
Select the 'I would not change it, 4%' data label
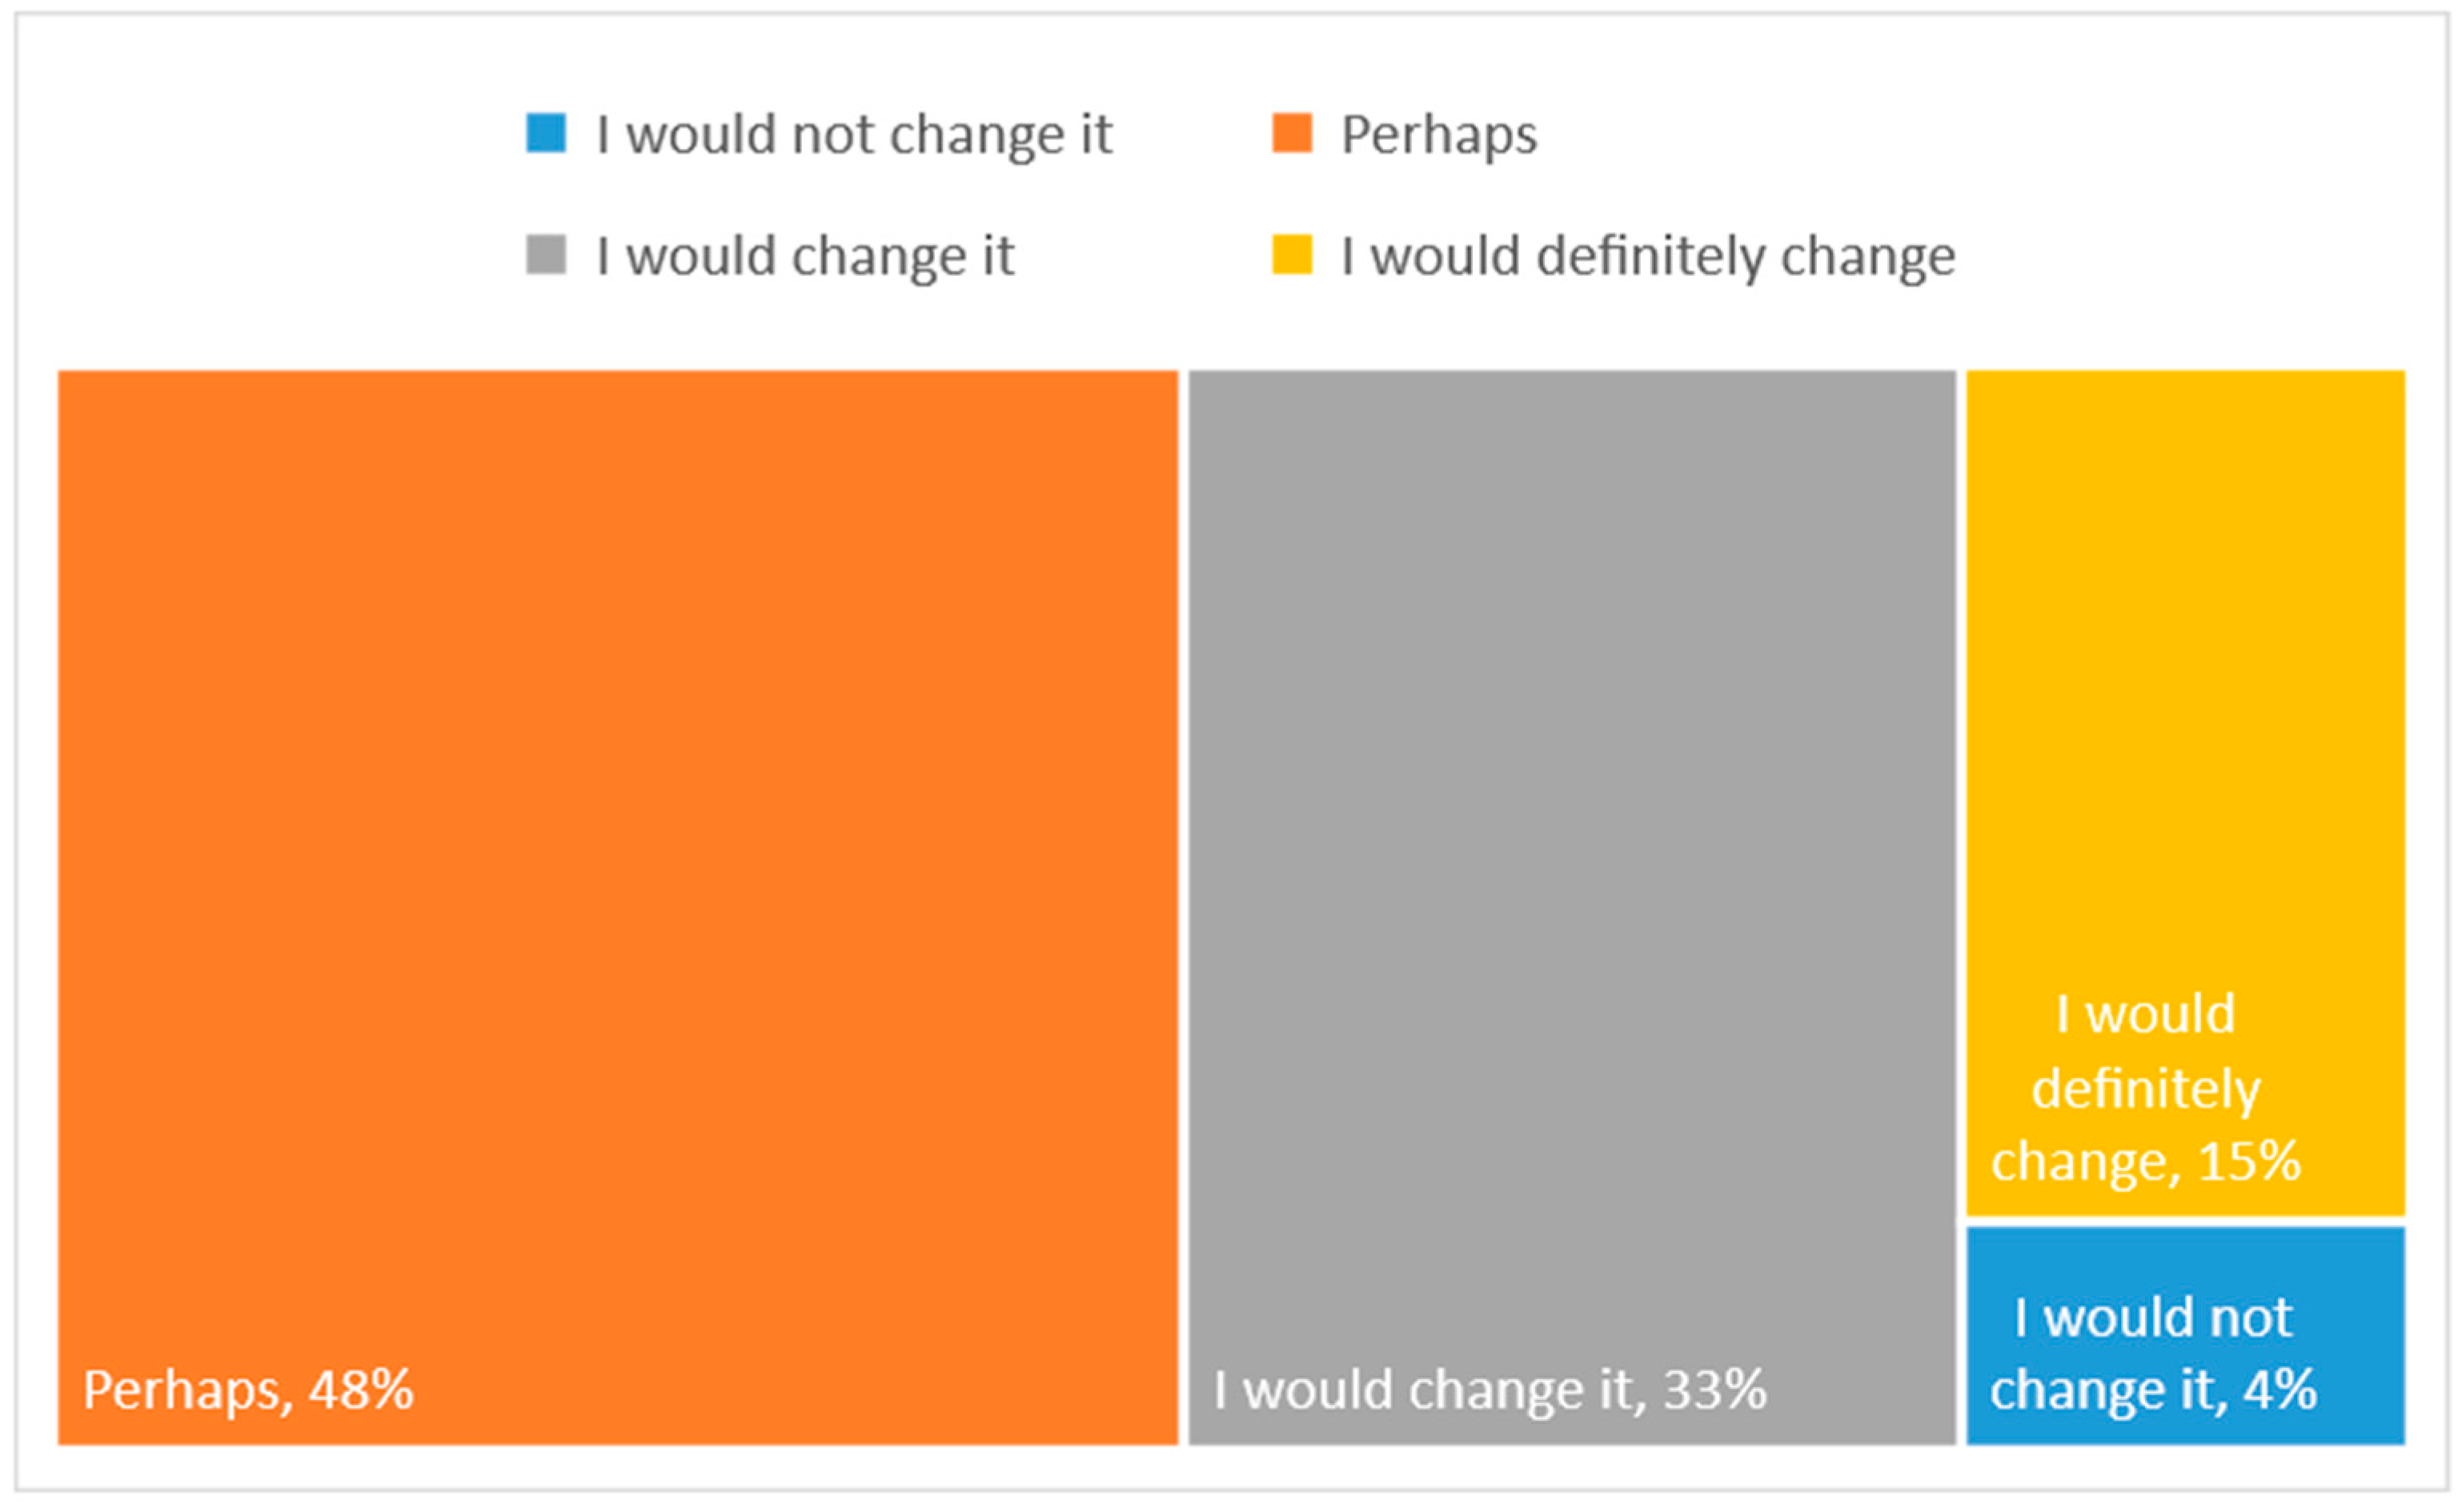(x=2152, y=1353)
